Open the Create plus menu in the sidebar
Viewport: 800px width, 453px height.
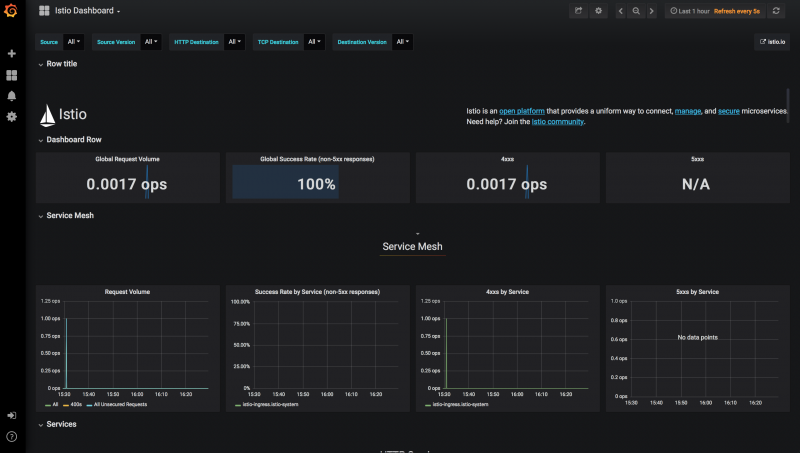12,53
